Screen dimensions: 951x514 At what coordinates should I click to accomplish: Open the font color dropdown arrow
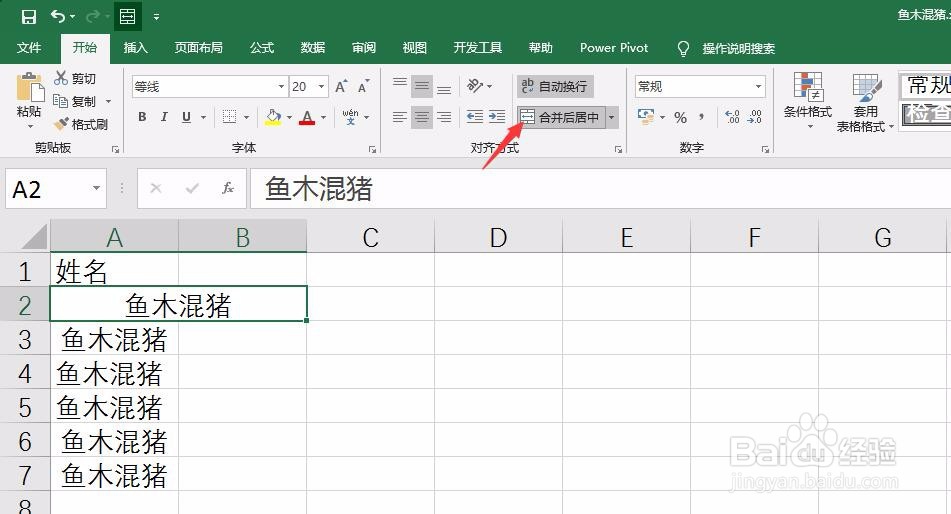click(x=323, y=117)
